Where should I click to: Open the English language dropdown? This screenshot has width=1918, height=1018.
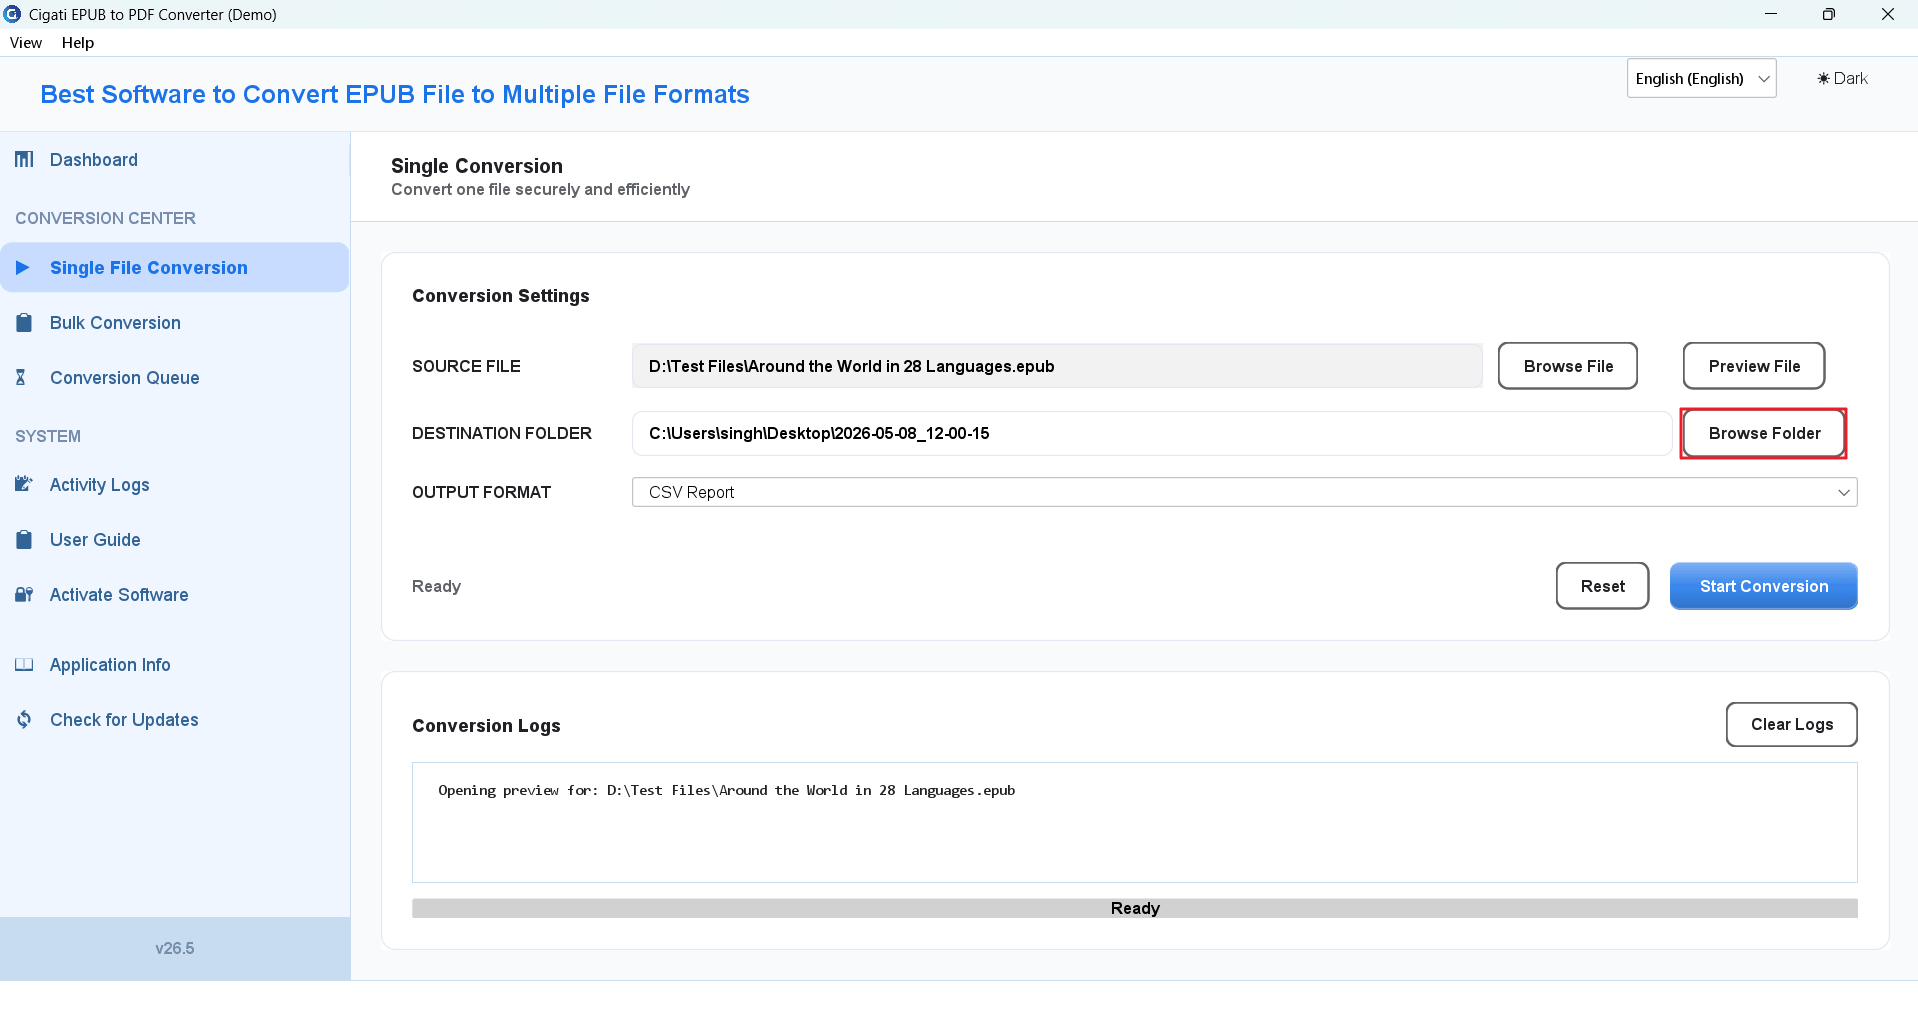pos(1701,79)
